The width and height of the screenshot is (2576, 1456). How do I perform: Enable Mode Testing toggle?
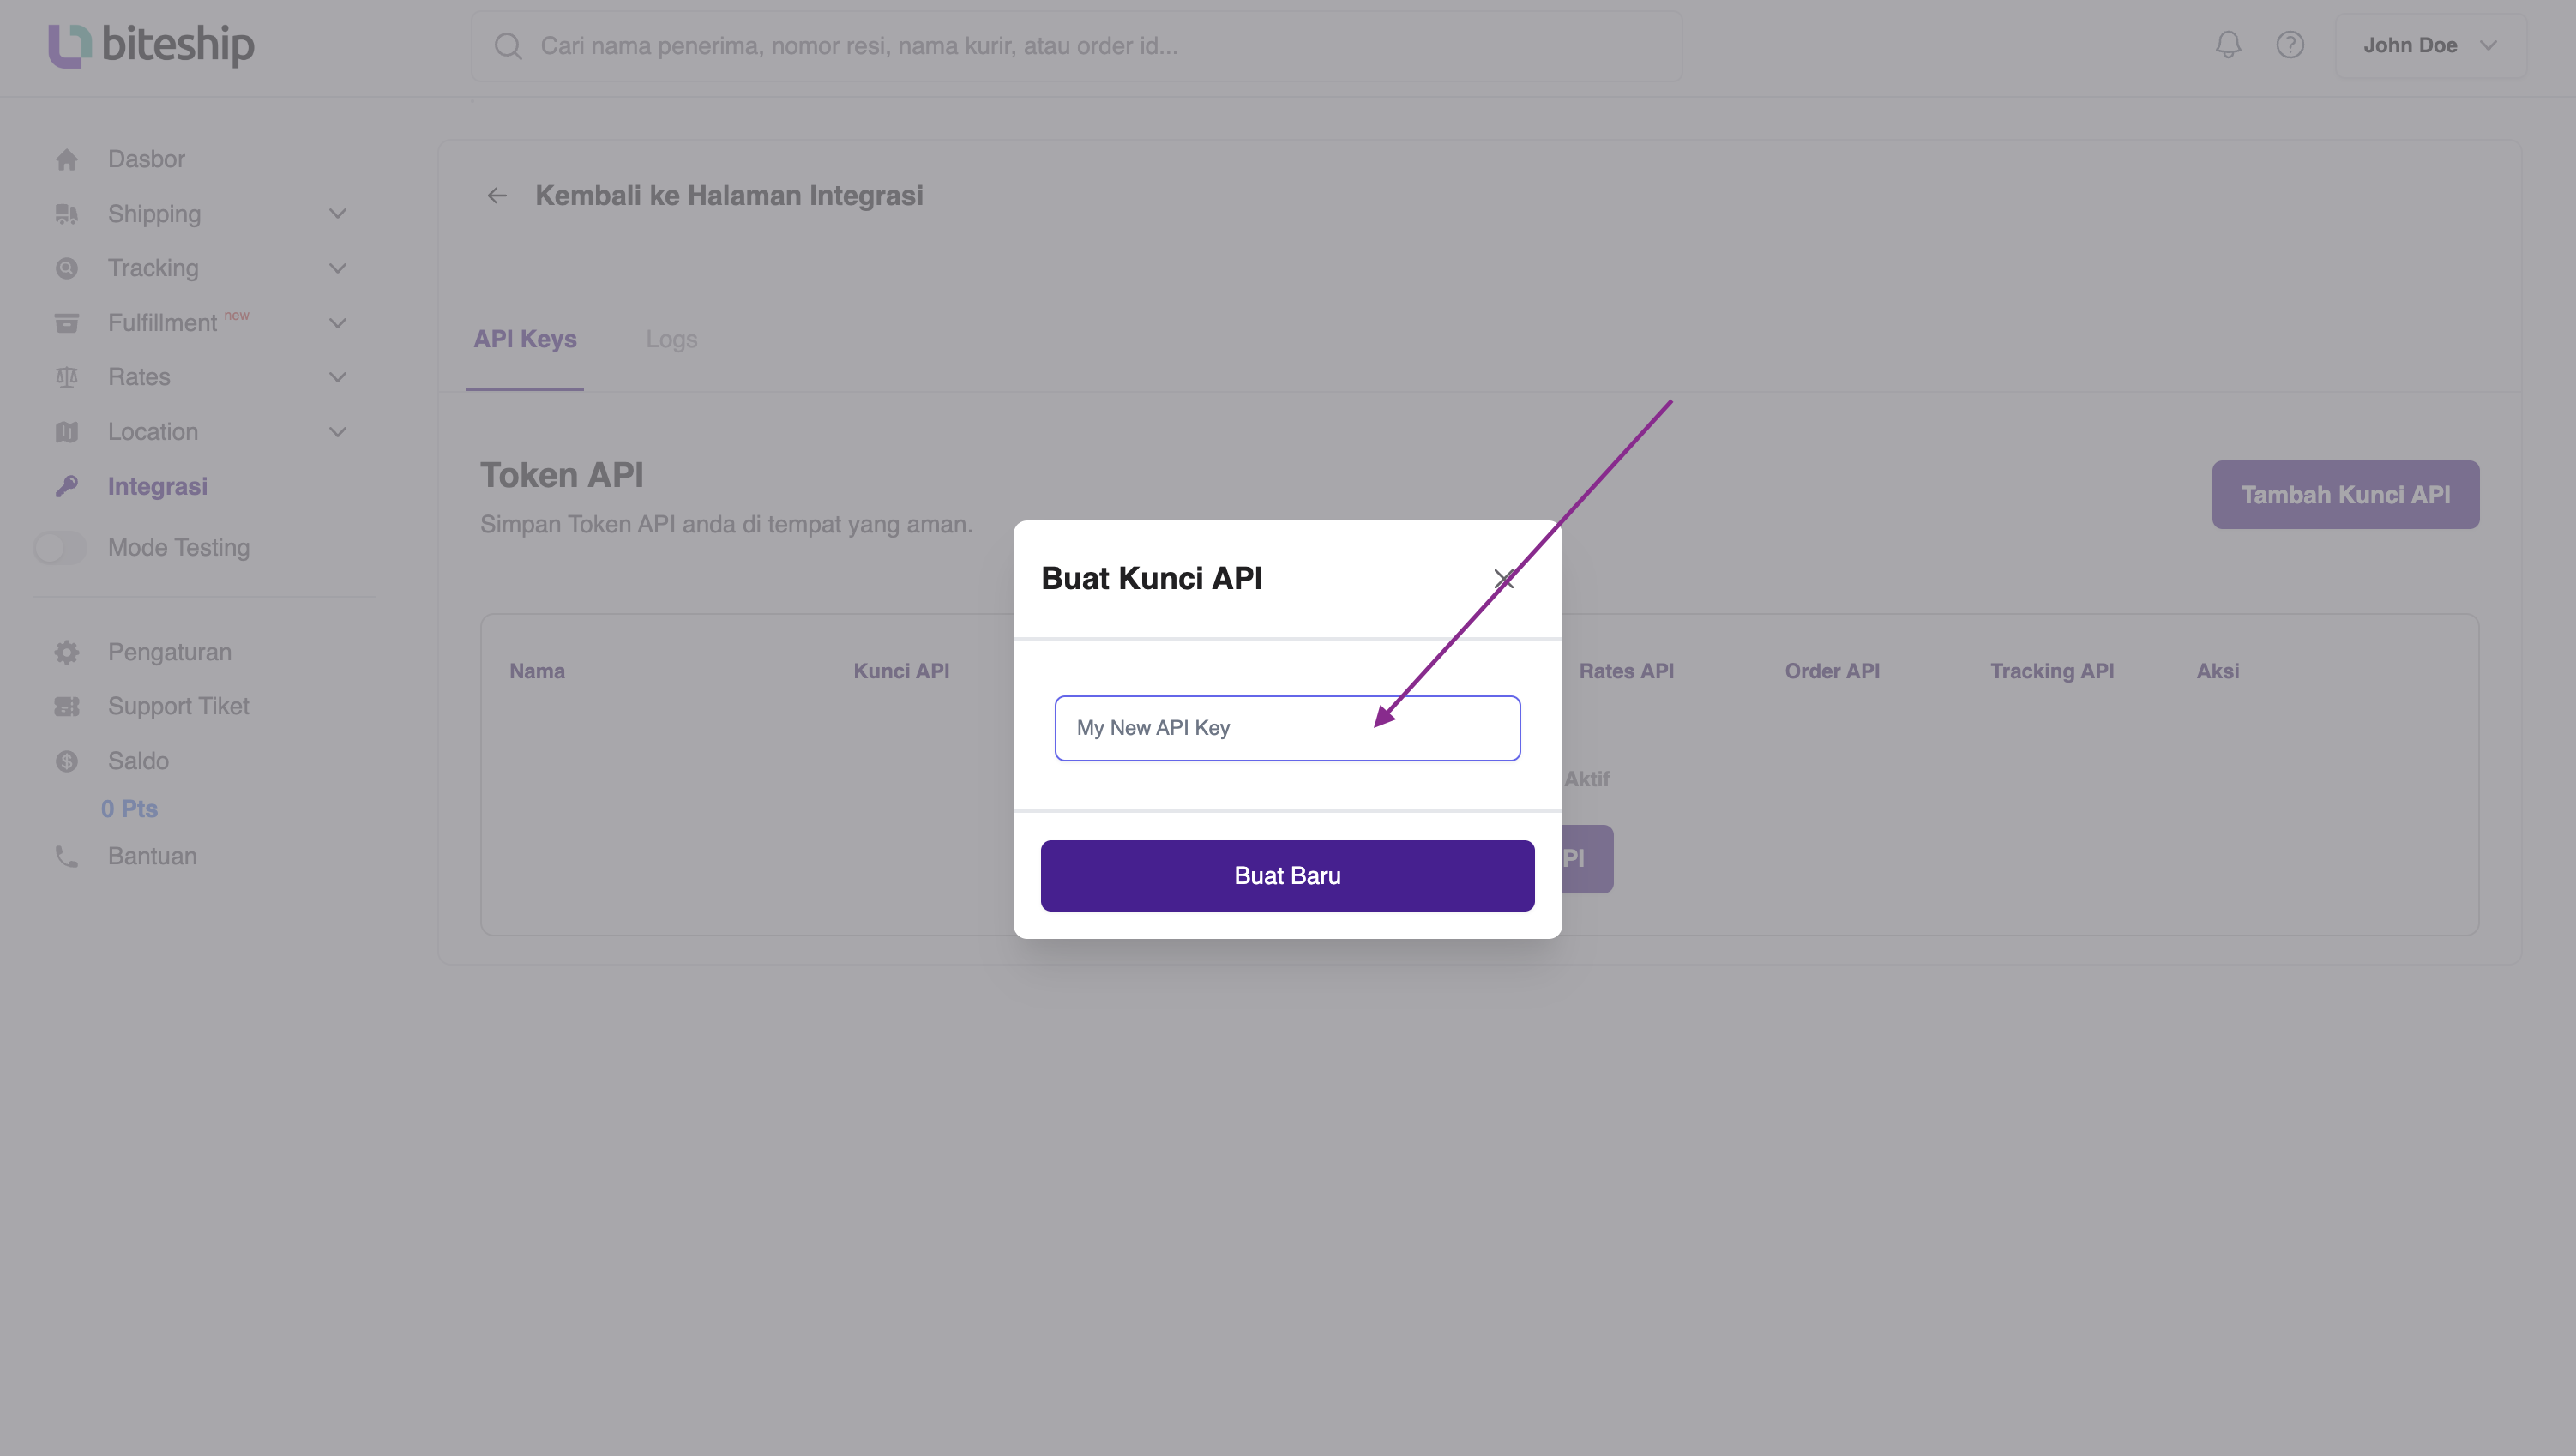(x=59, y=548)
